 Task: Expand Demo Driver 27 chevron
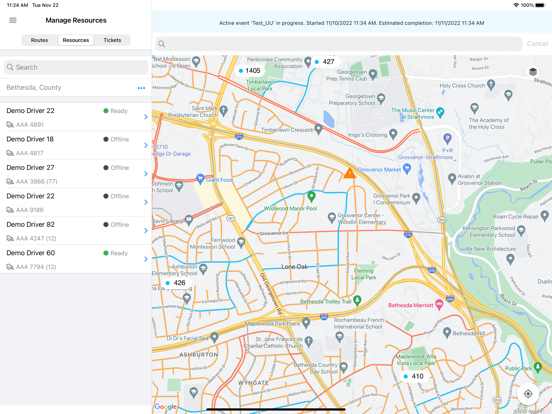pyautogui.click(x=146, y=174)
